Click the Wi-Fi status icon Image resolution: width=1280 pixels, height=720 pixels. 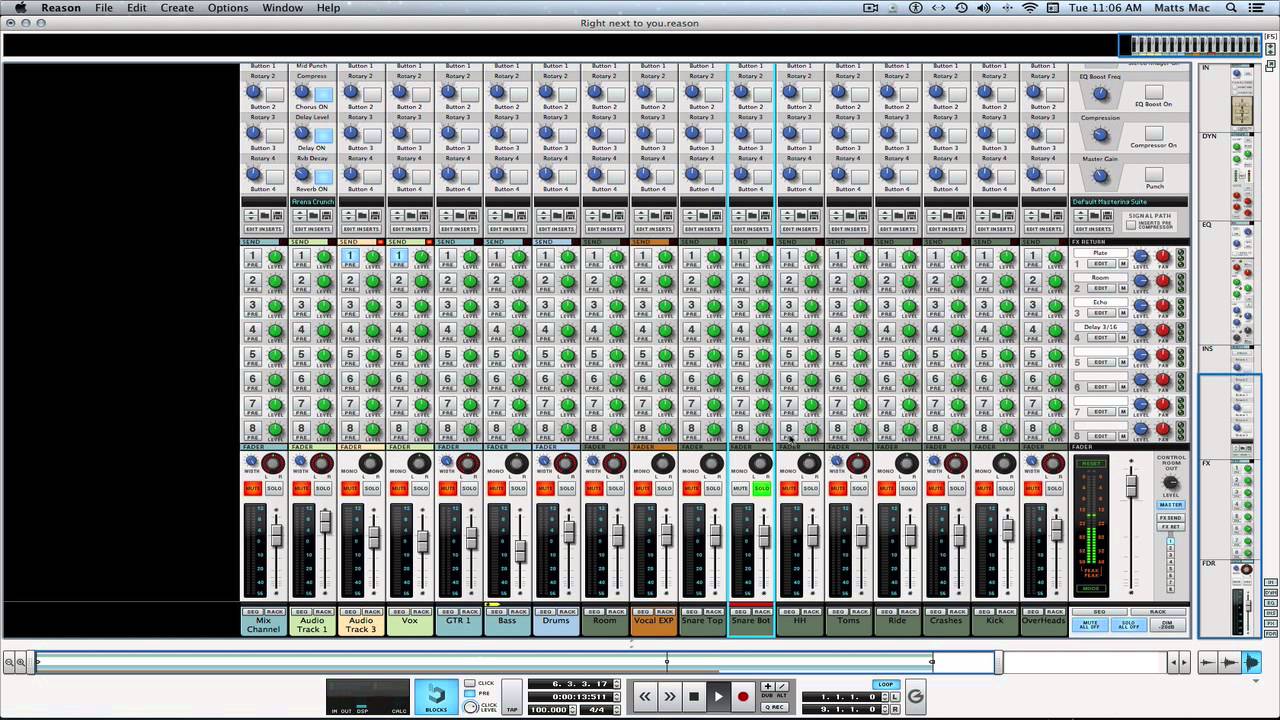pyautogui.click(x=1030, y=8)
